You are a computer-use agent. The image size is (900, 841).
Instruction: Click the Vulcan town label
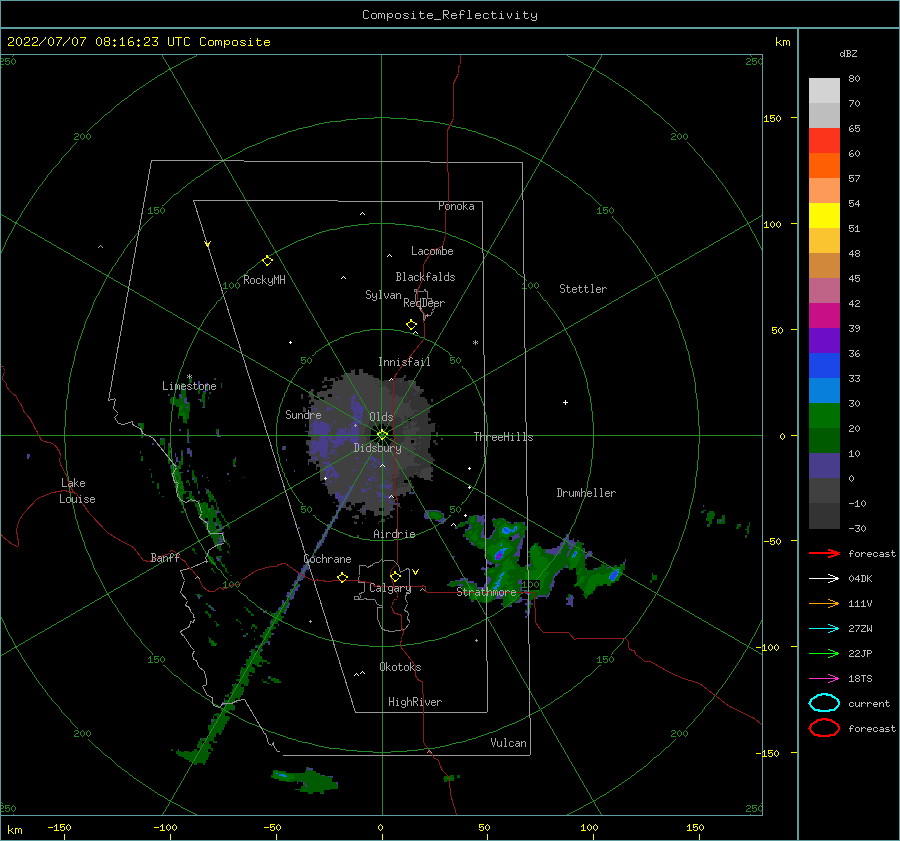click(509, 743)
